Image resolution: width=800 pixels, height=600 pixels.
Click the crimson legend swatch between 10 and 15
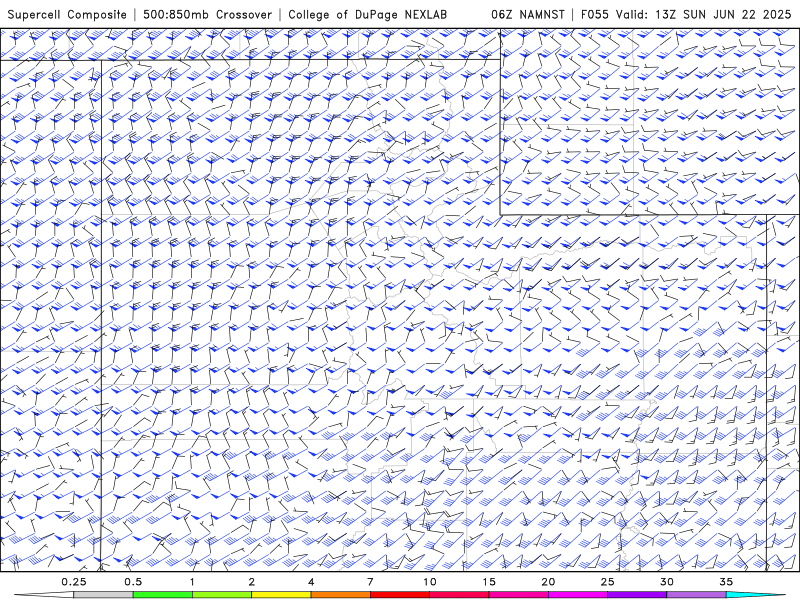coord(459,595)
